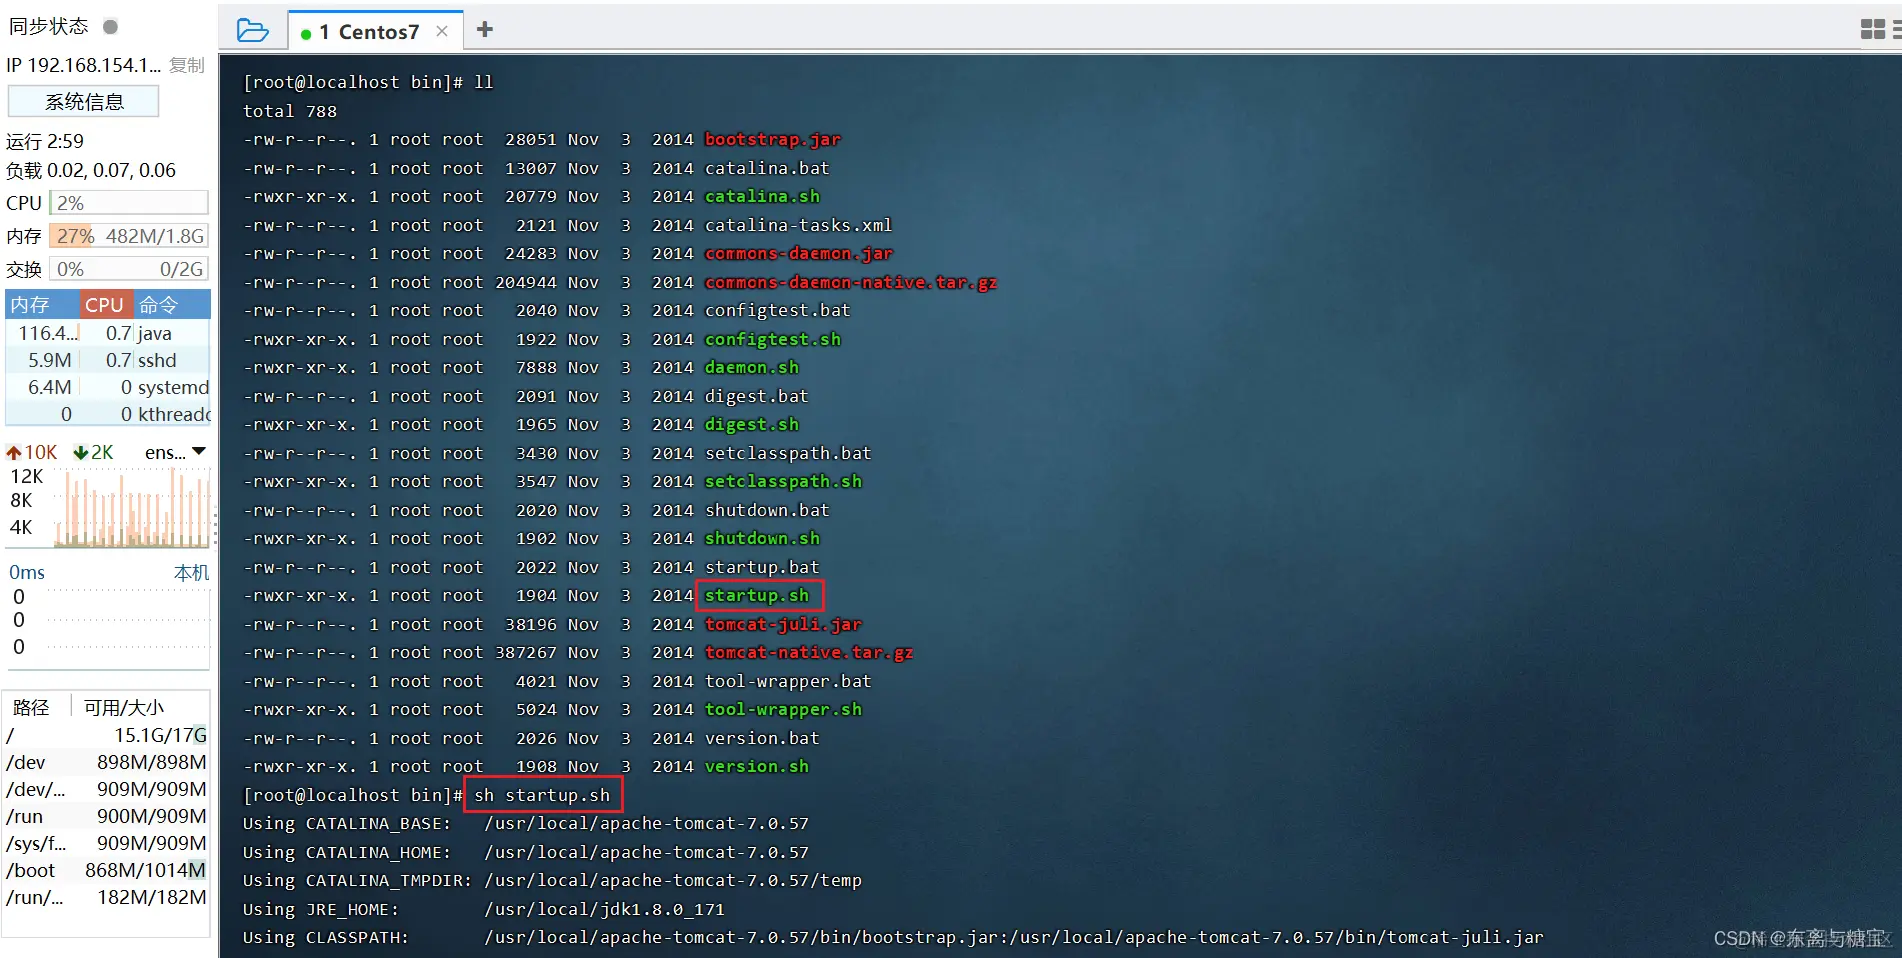Click daemon.sh in the listing
The height and width of the screenshot is (958, 1902).
(x=752, y=367)
